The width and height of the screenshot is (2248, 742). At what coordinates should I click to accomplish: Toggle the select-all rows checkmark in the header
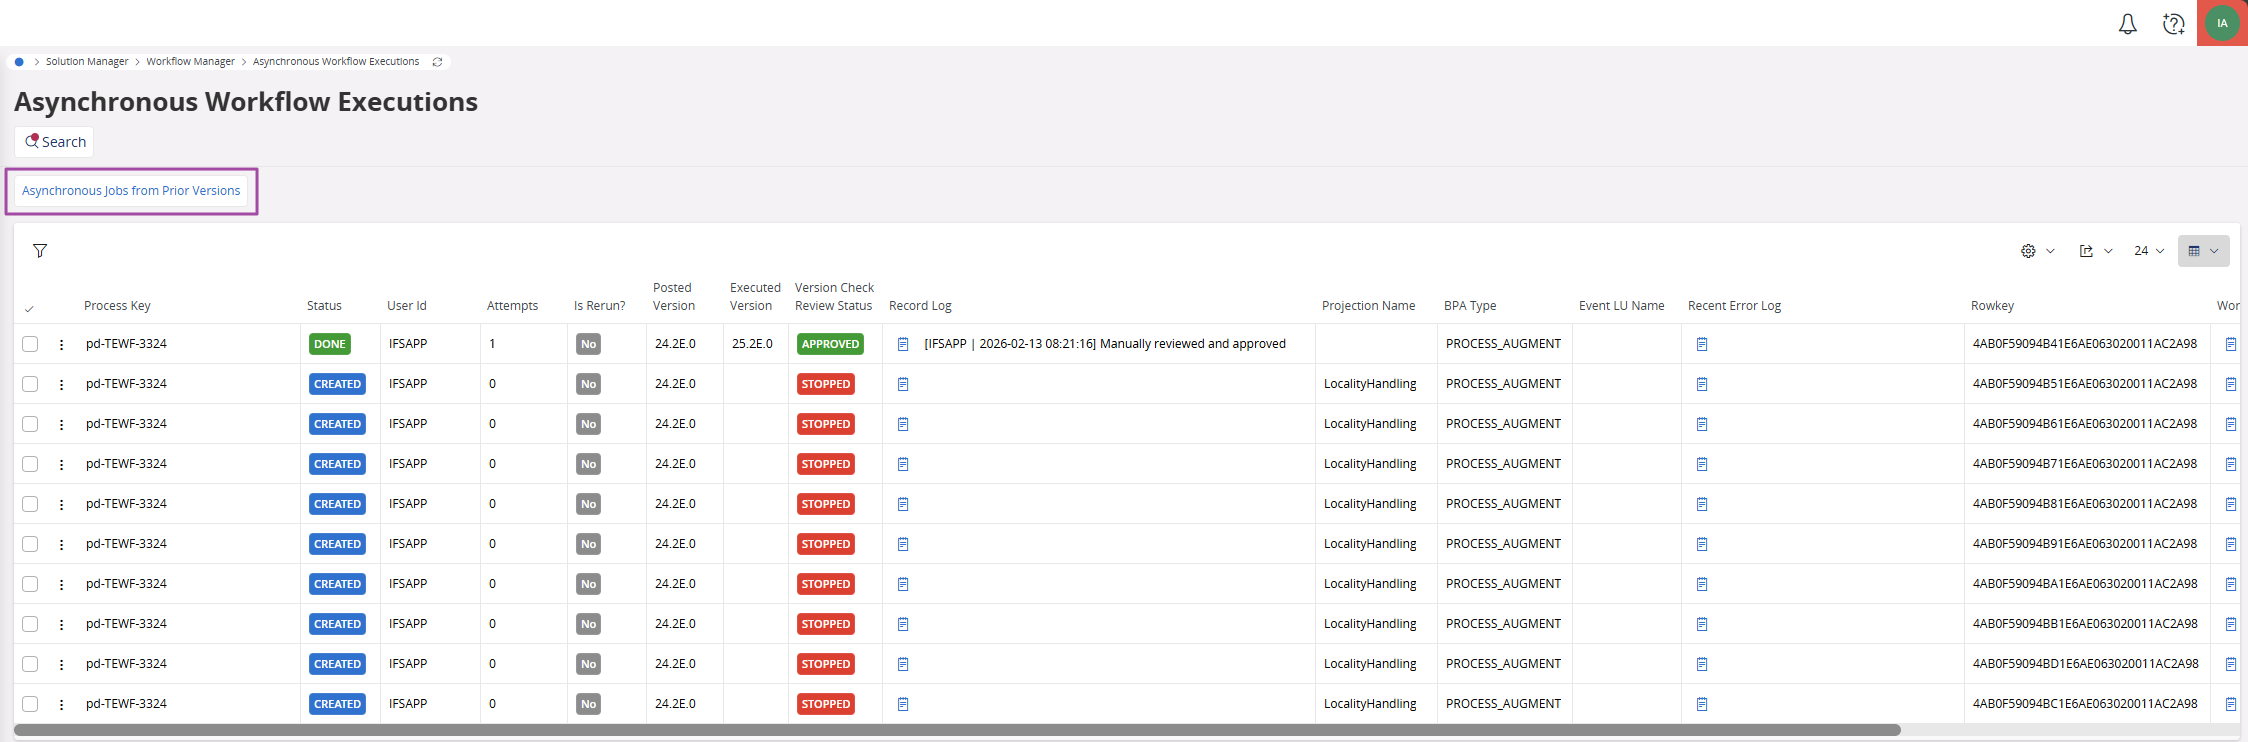tap(29, 308)
